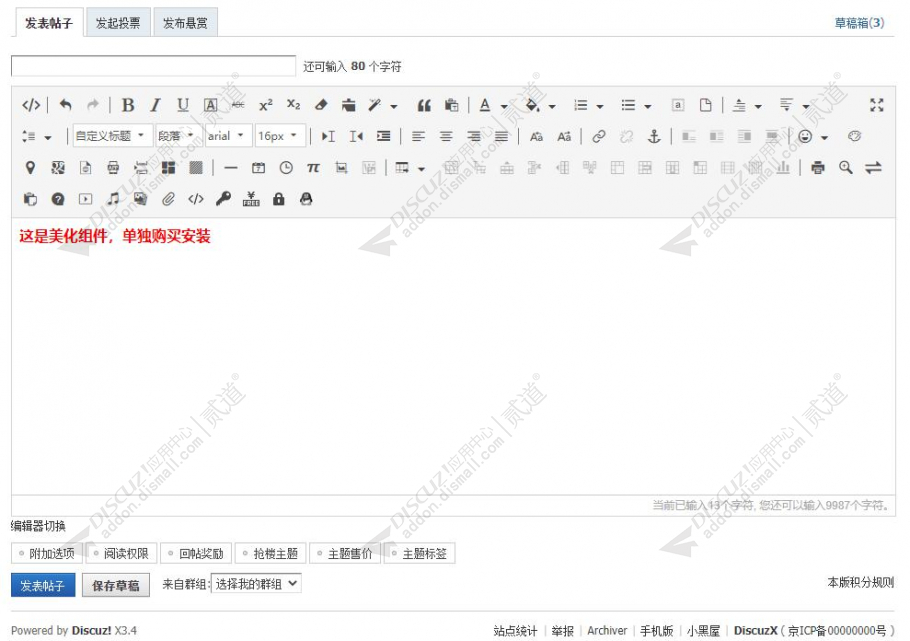Image resolution: width=910 pixels, height=641 pixels.
Task: Insert free content yen icon
Action: pyautogui.click(x=251, y=199)
